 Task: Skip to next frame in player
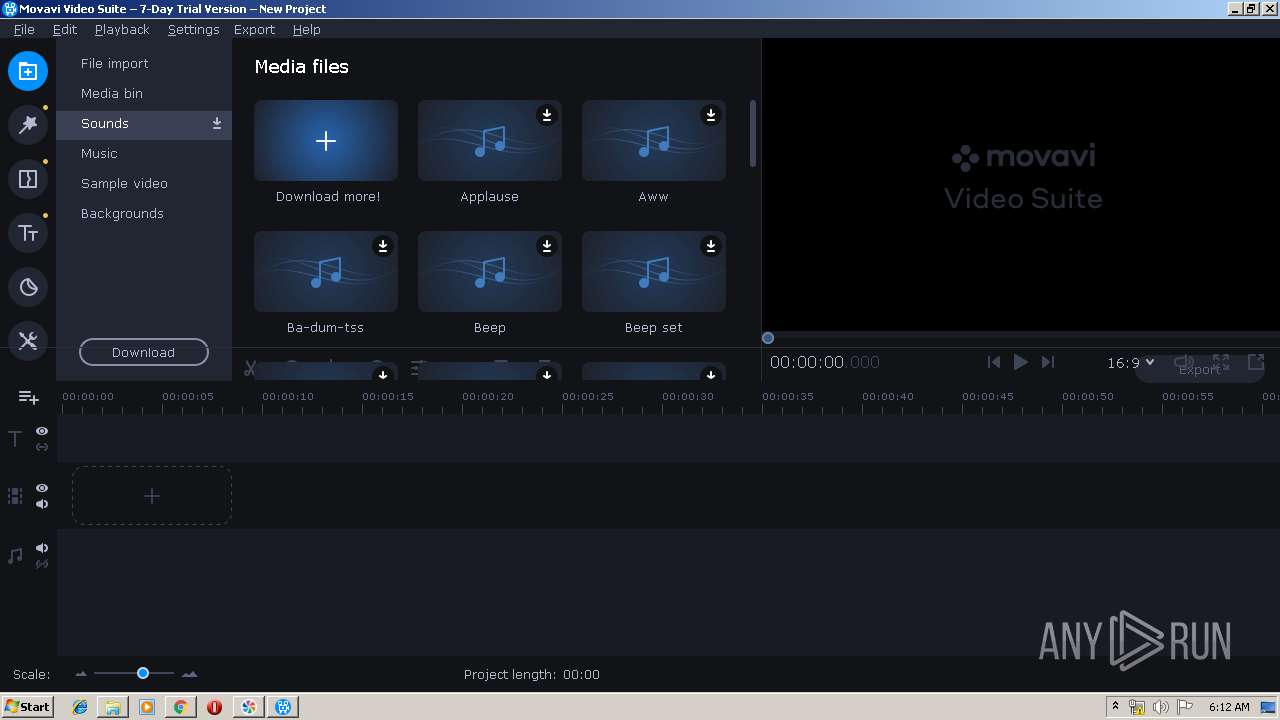tap(1048, 362)
